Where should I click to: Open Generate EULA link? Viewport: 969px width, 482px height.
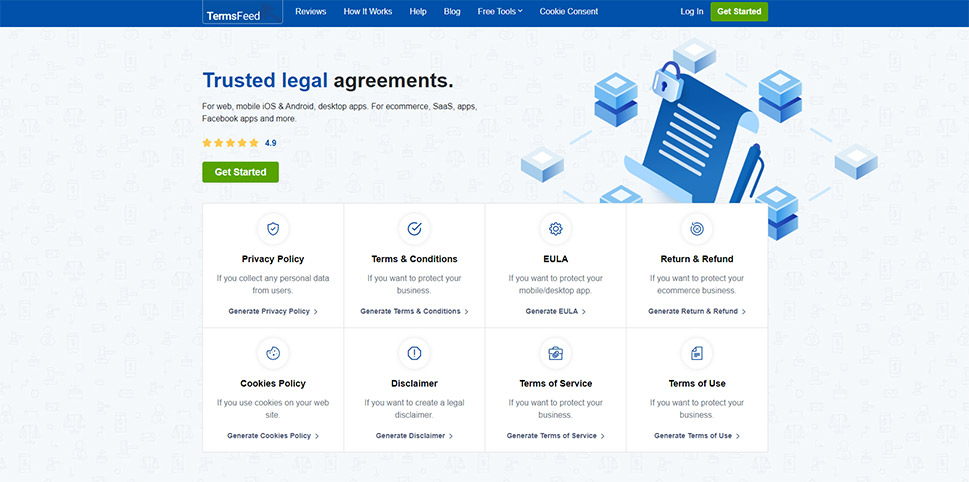coord(556,311)
